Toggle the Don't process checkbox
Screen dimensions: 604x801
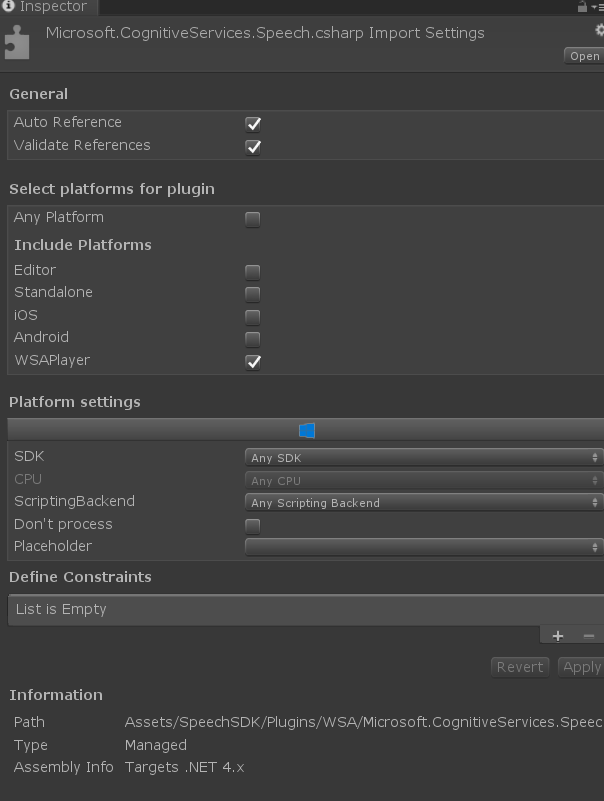252,524
